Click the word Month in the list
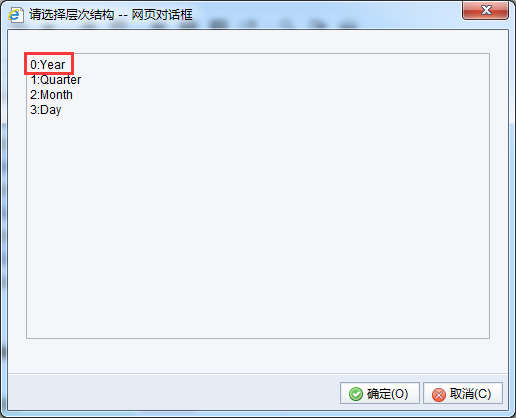Viewport: 516px width, 418px height. pos(56,95)
